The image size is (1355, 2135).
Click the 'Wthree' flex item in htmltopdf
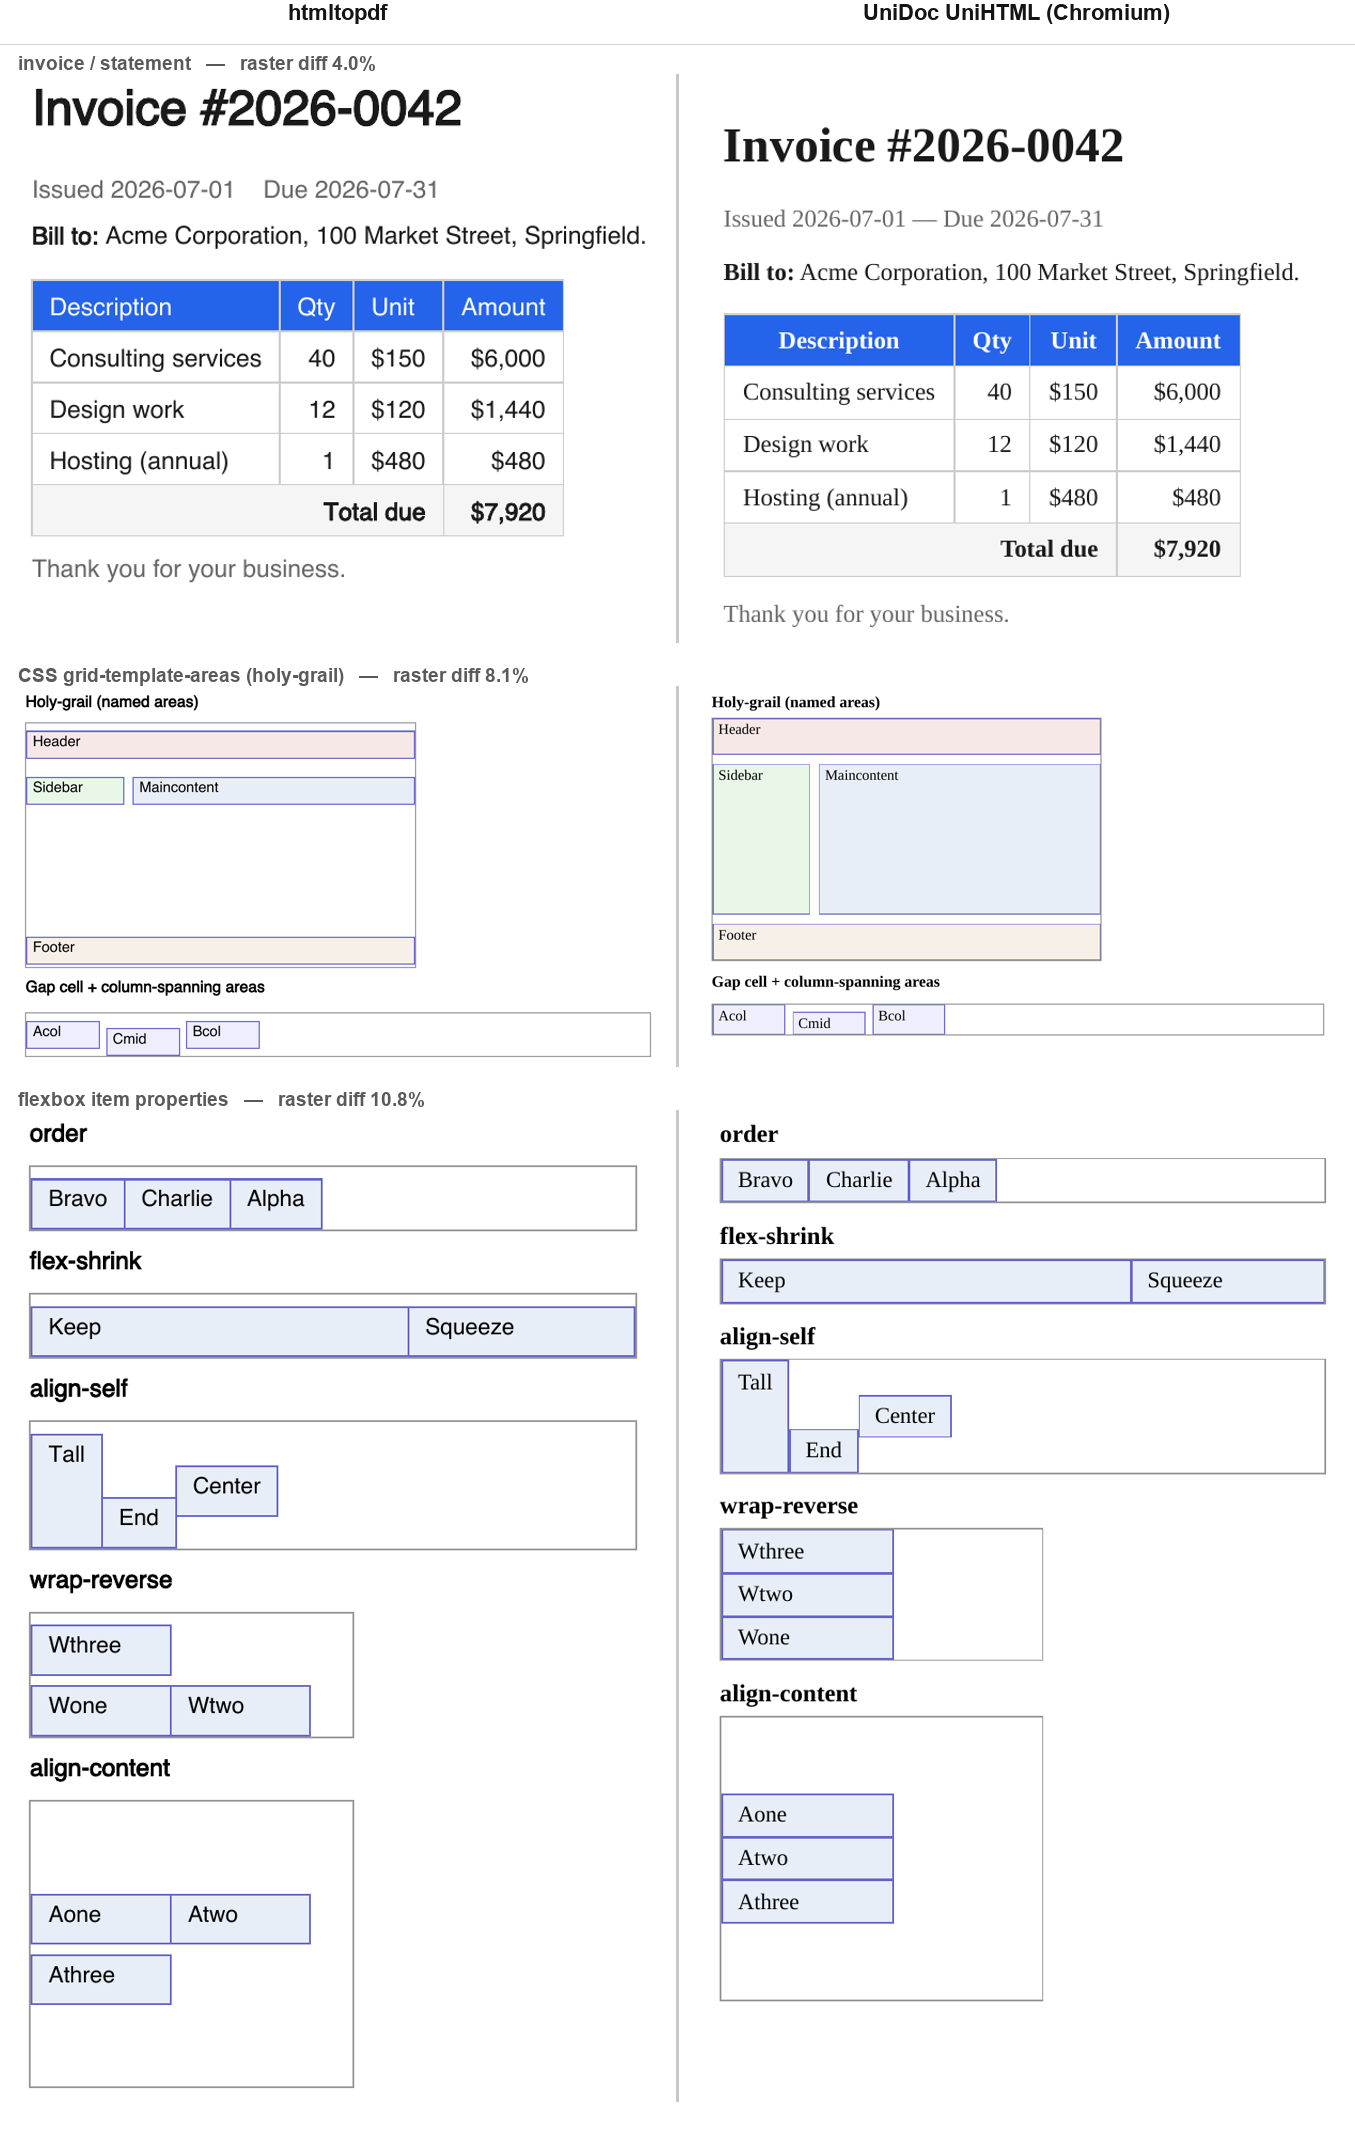[101, 1650]
